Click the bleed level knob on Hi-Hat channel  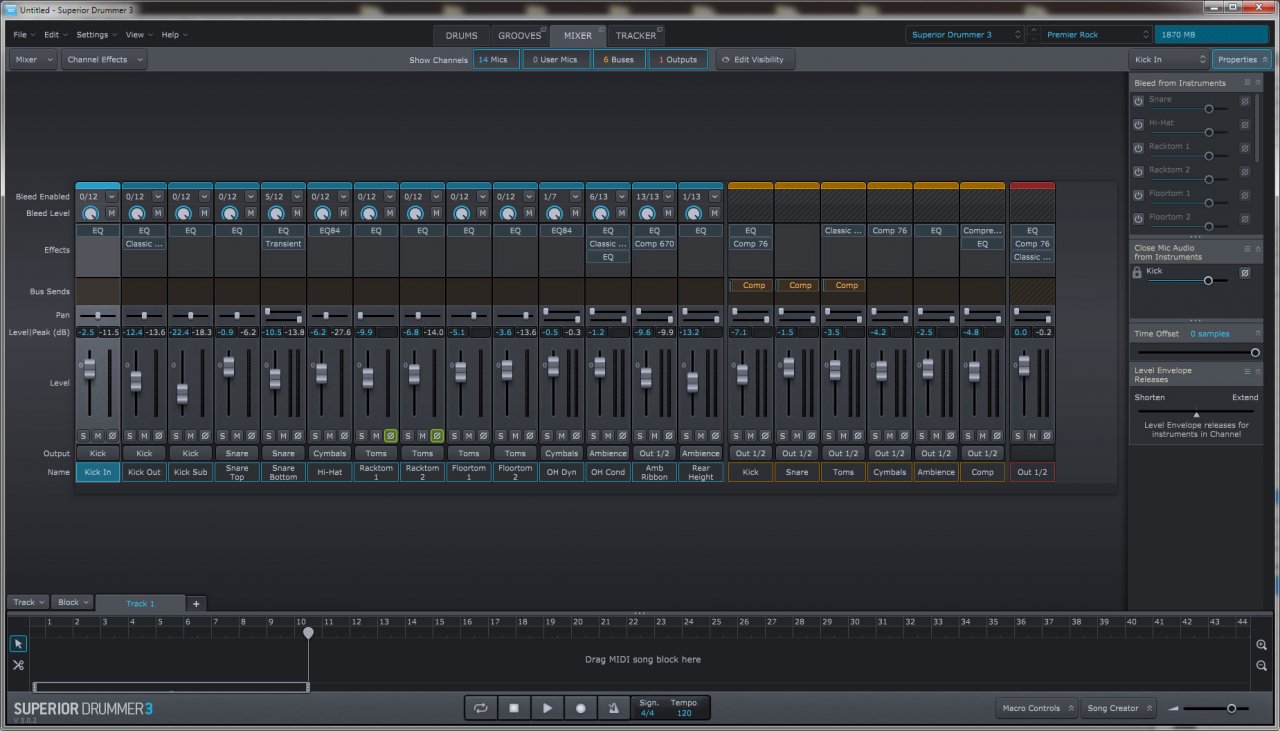coord(322,213)
